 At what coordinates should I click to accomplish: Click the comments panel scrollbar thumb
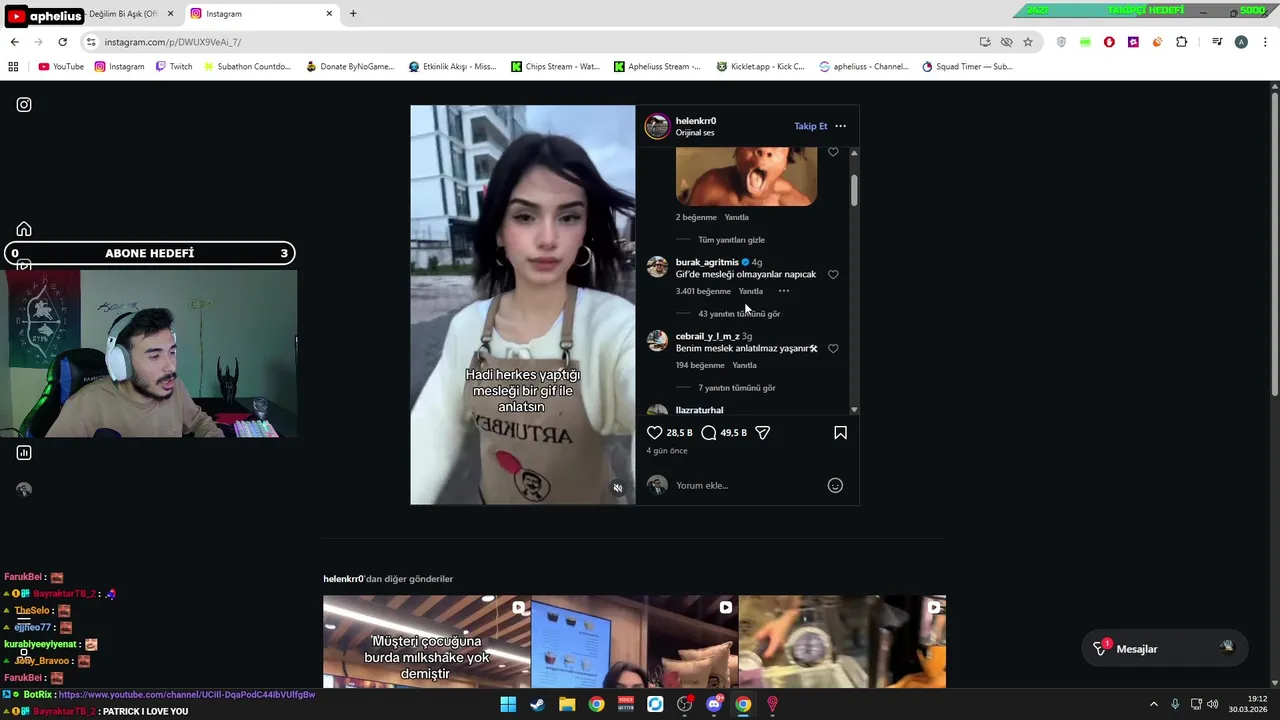(x=854, y=190)
